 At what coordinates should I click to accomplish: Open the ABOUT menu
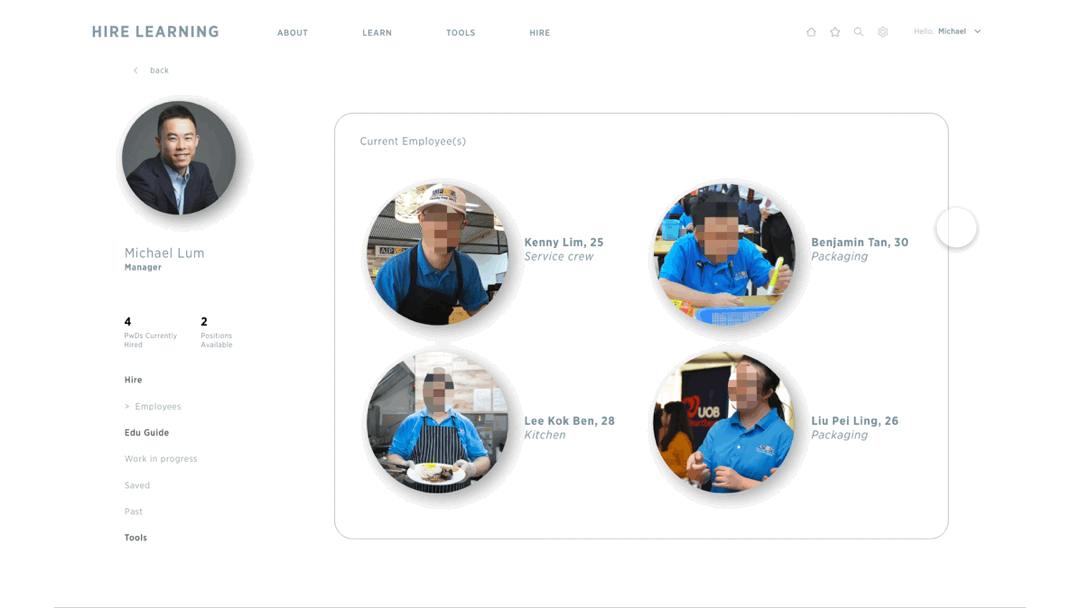[x=293, y=32]
